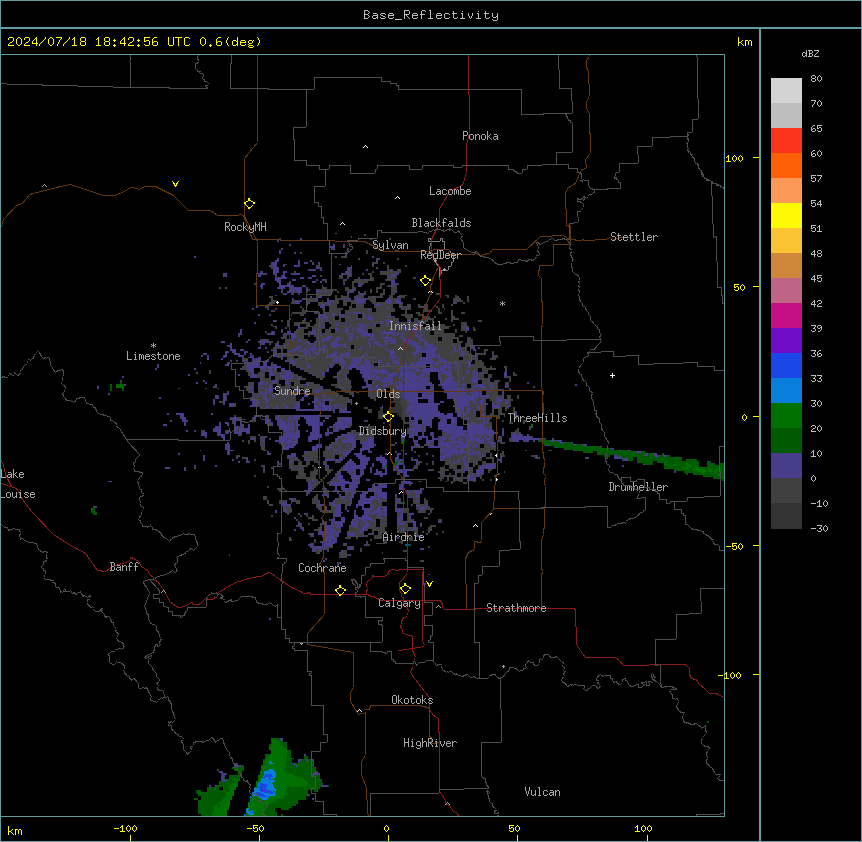
Task: Select the Vulcan label
Action: [543, 792]
